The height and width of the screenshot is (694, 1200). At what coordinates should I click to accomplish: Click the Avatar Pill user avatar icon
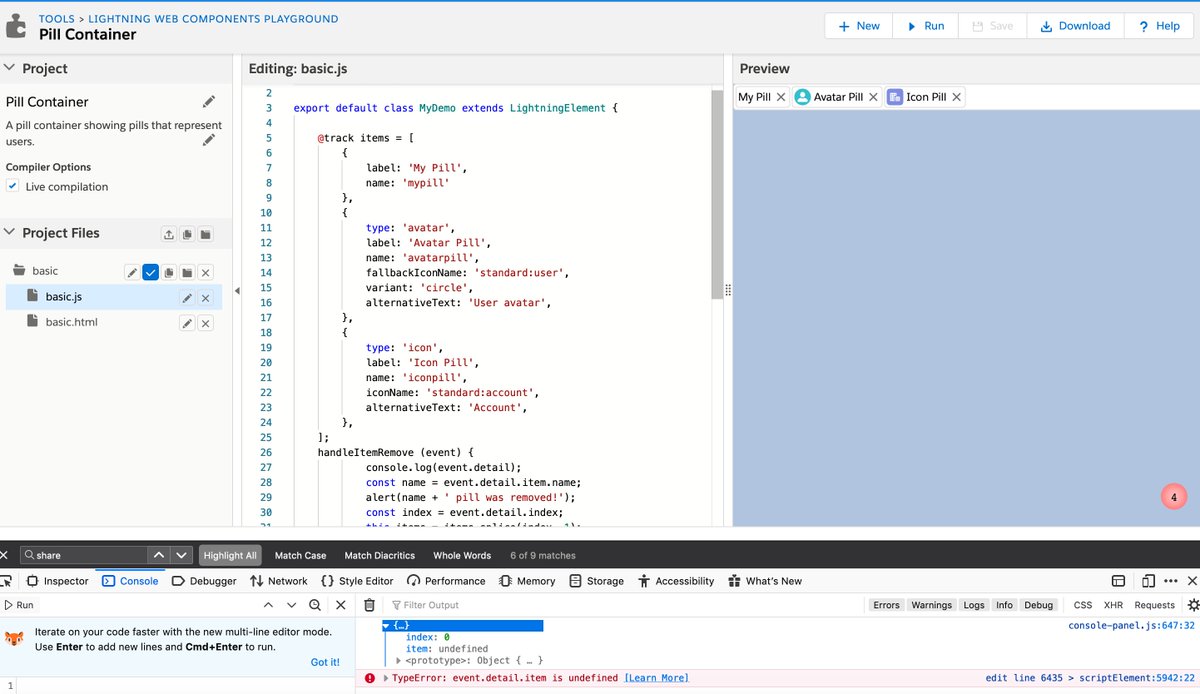tap(802, 97)
